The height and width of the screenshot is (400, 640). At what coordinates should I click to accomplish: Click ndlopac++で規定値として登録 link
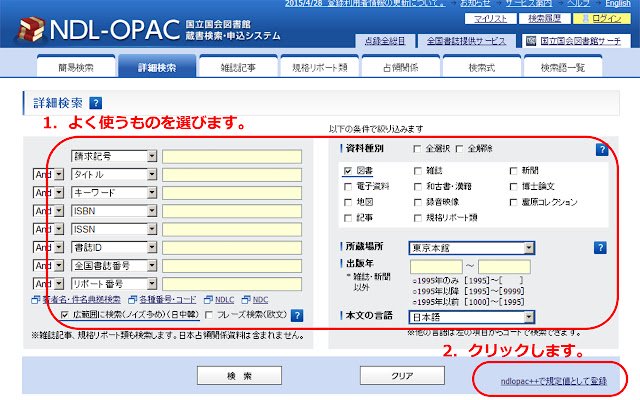click(x=553, y=381)
